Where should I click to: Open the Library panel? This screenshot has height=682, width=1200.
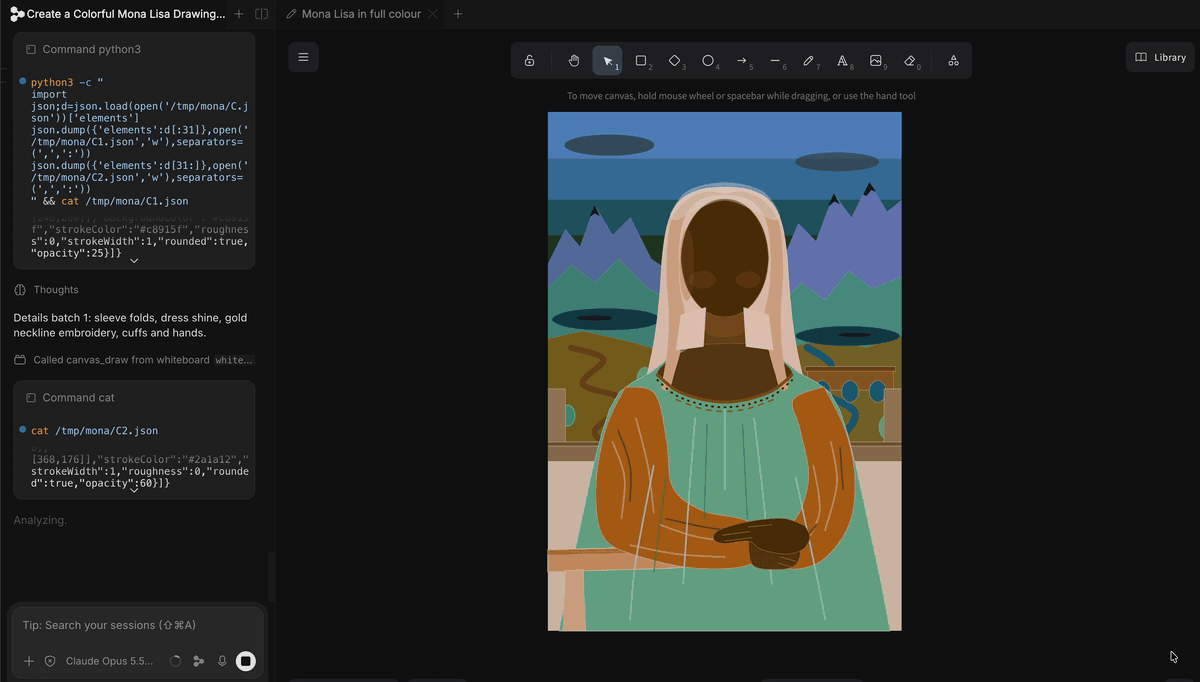tap(1160, 57)
